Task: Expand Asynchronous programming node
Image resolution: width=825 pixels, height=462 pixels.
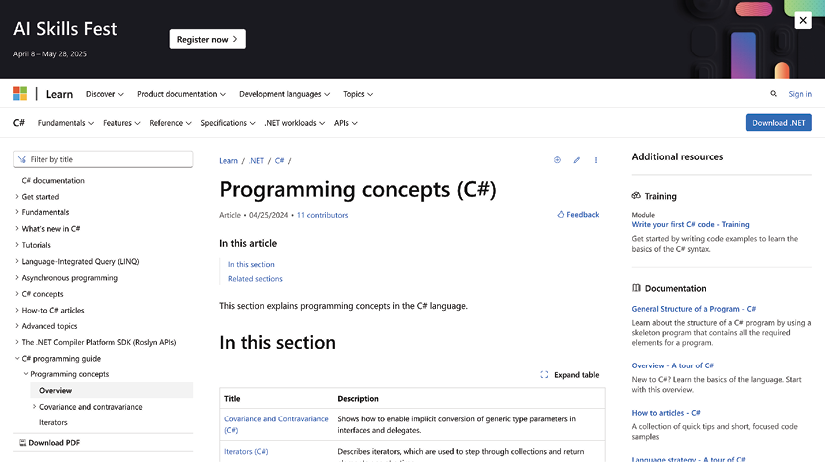Action: (17, 277)
